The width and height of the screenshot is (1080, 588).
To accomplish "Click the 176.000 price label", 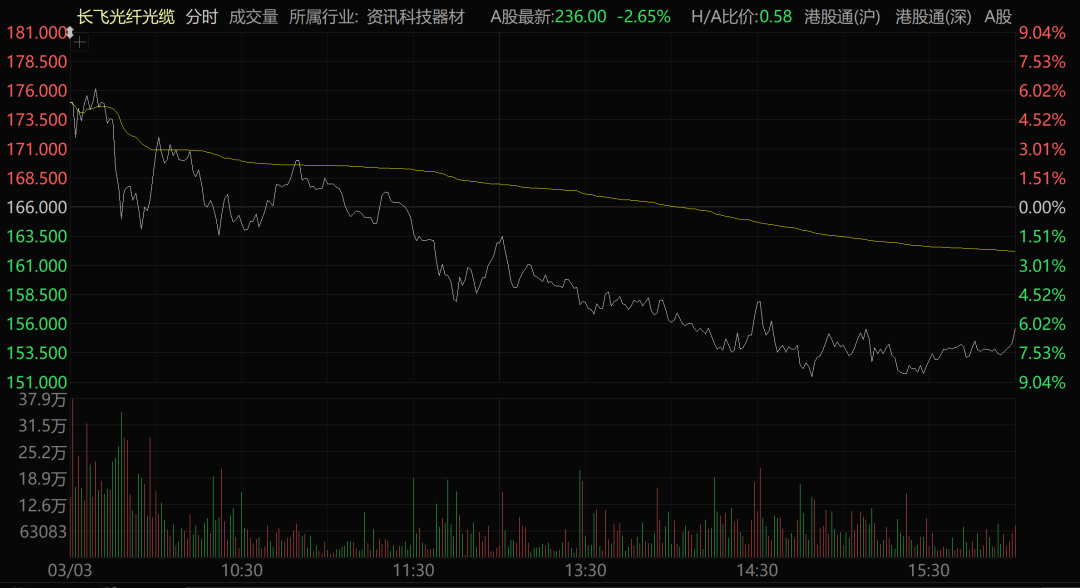I will coord(37,91).
